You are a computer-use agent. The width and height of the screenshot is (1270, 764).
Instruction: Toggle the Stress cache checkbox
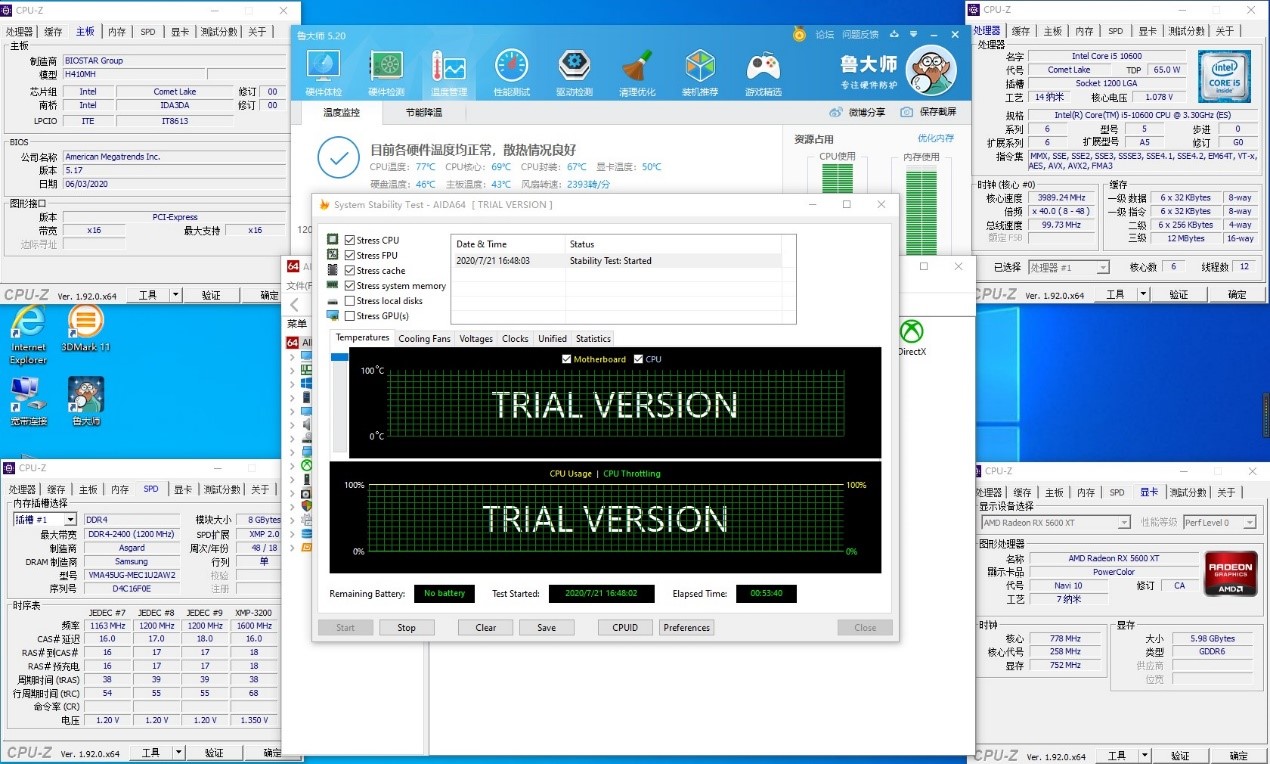(x=350, y=270)
